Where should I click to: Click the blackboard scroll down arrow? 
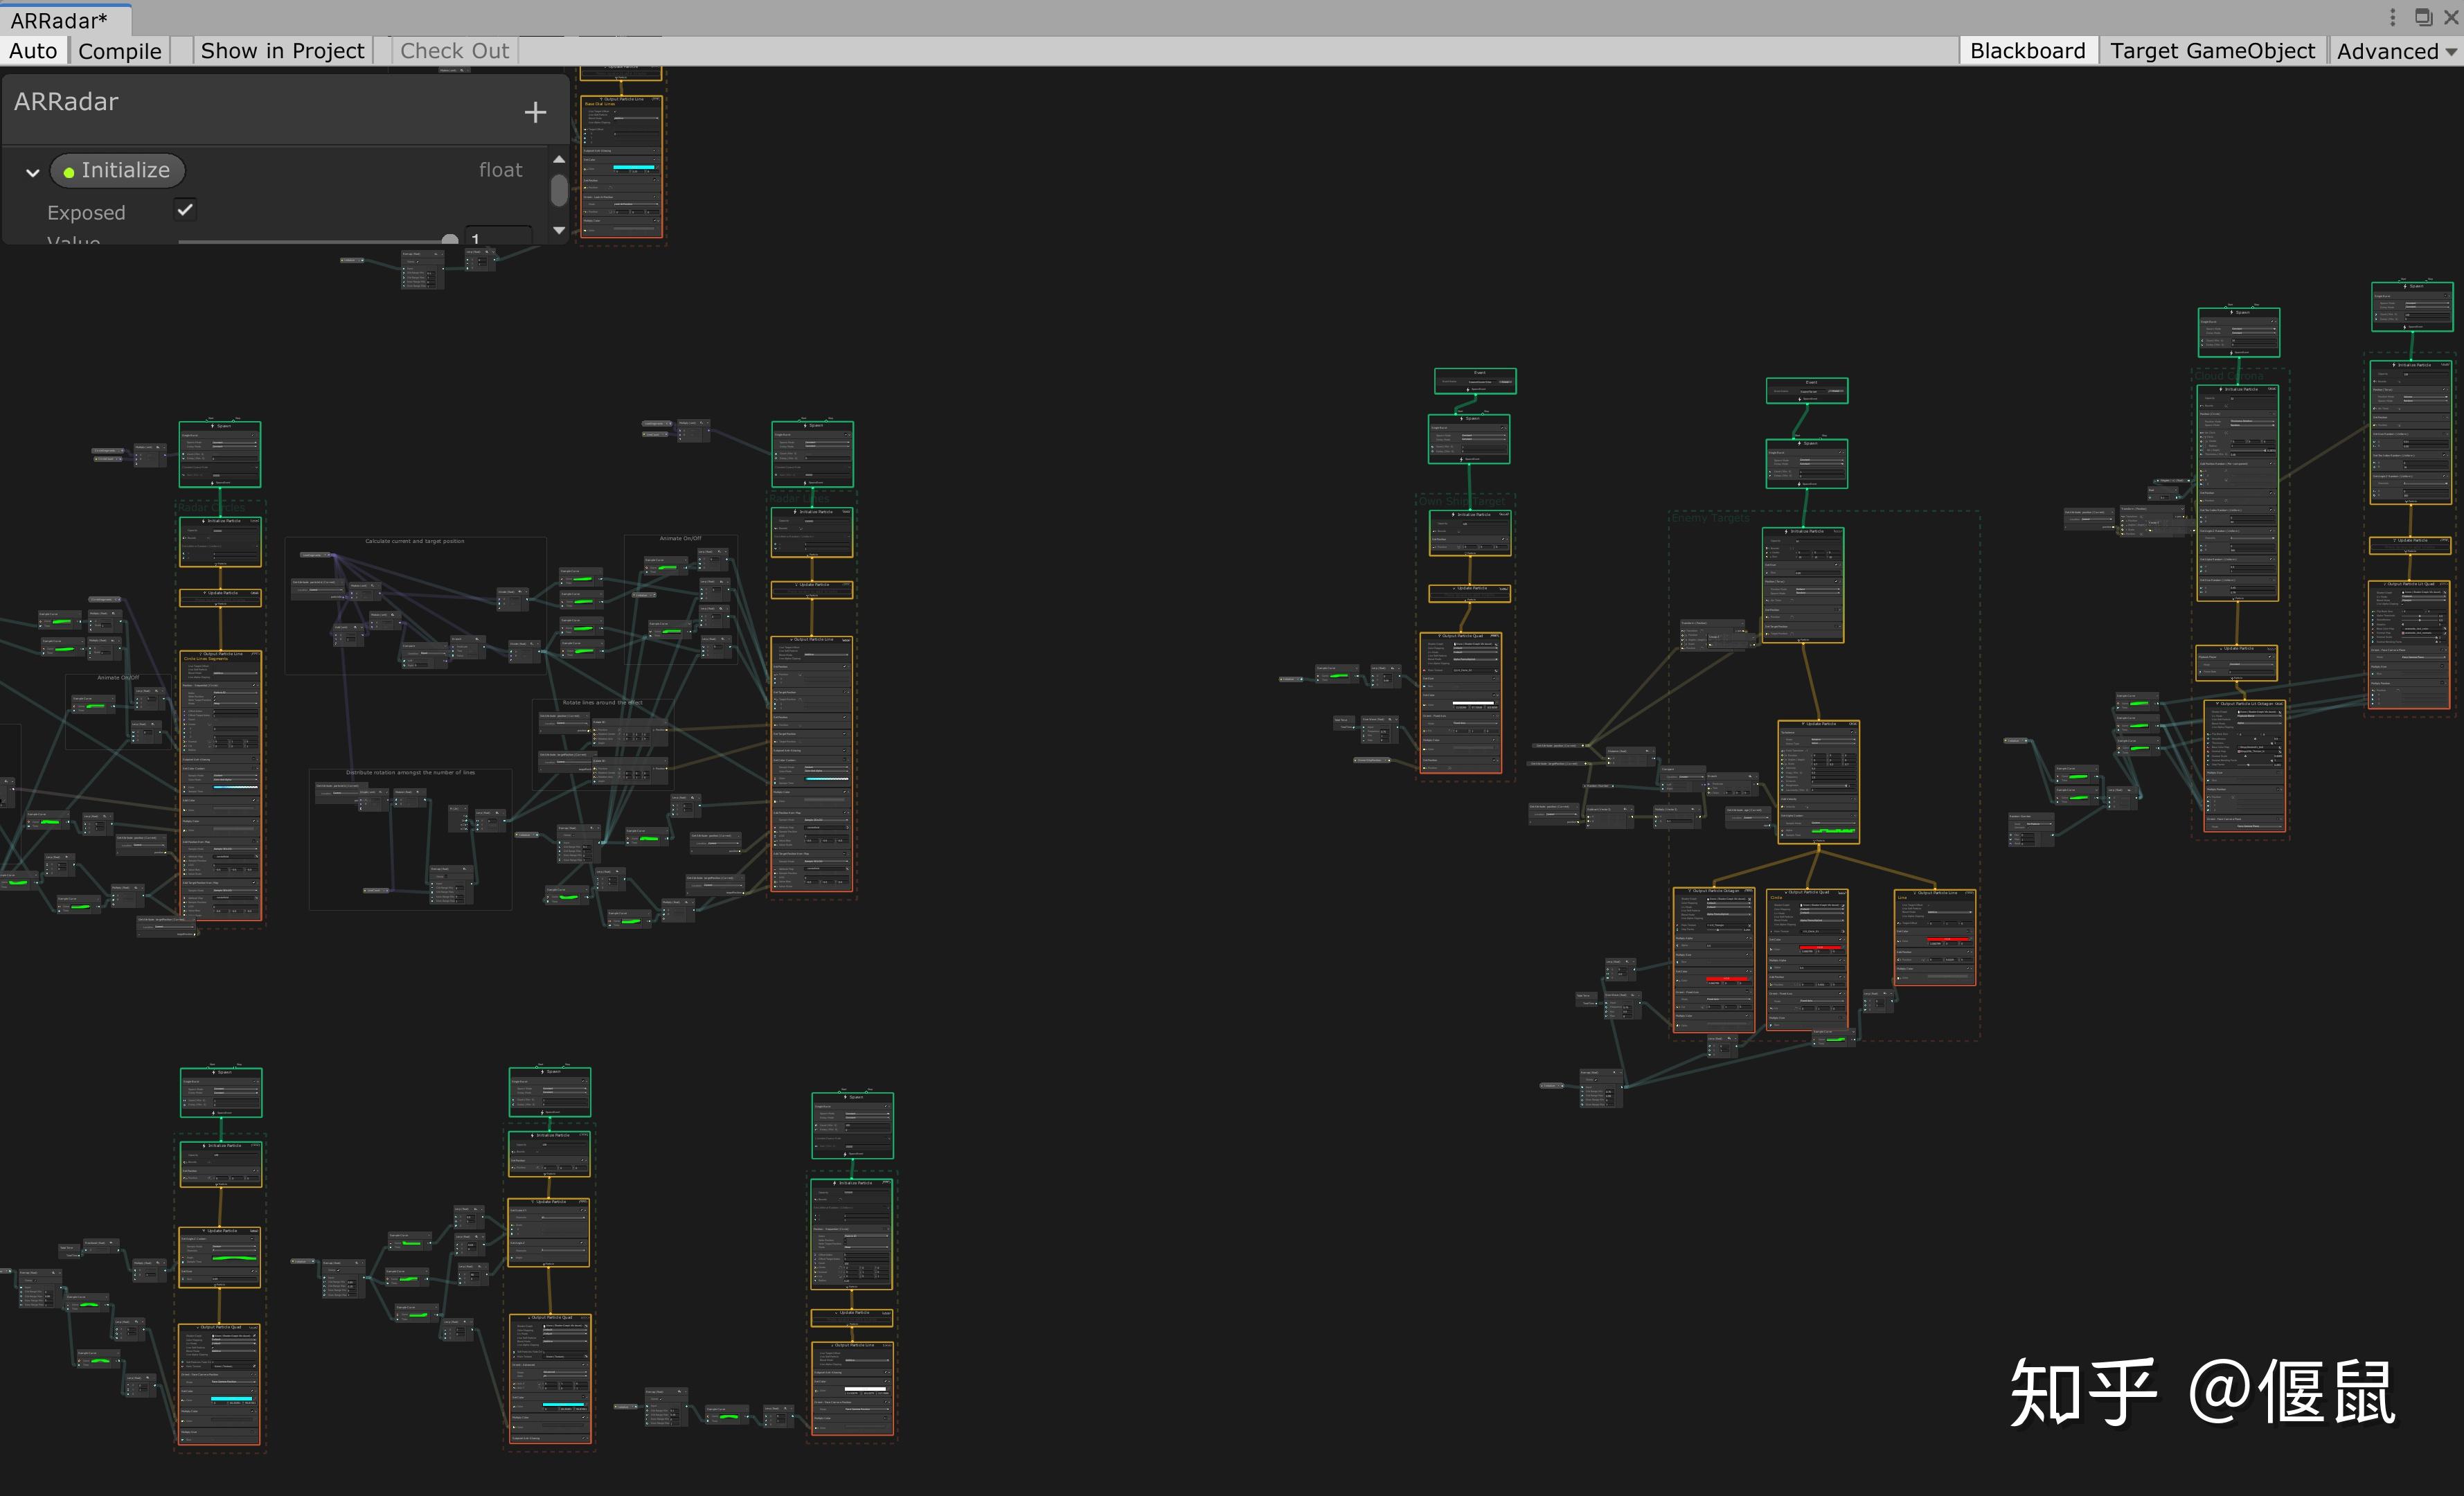tap(559, 230)
